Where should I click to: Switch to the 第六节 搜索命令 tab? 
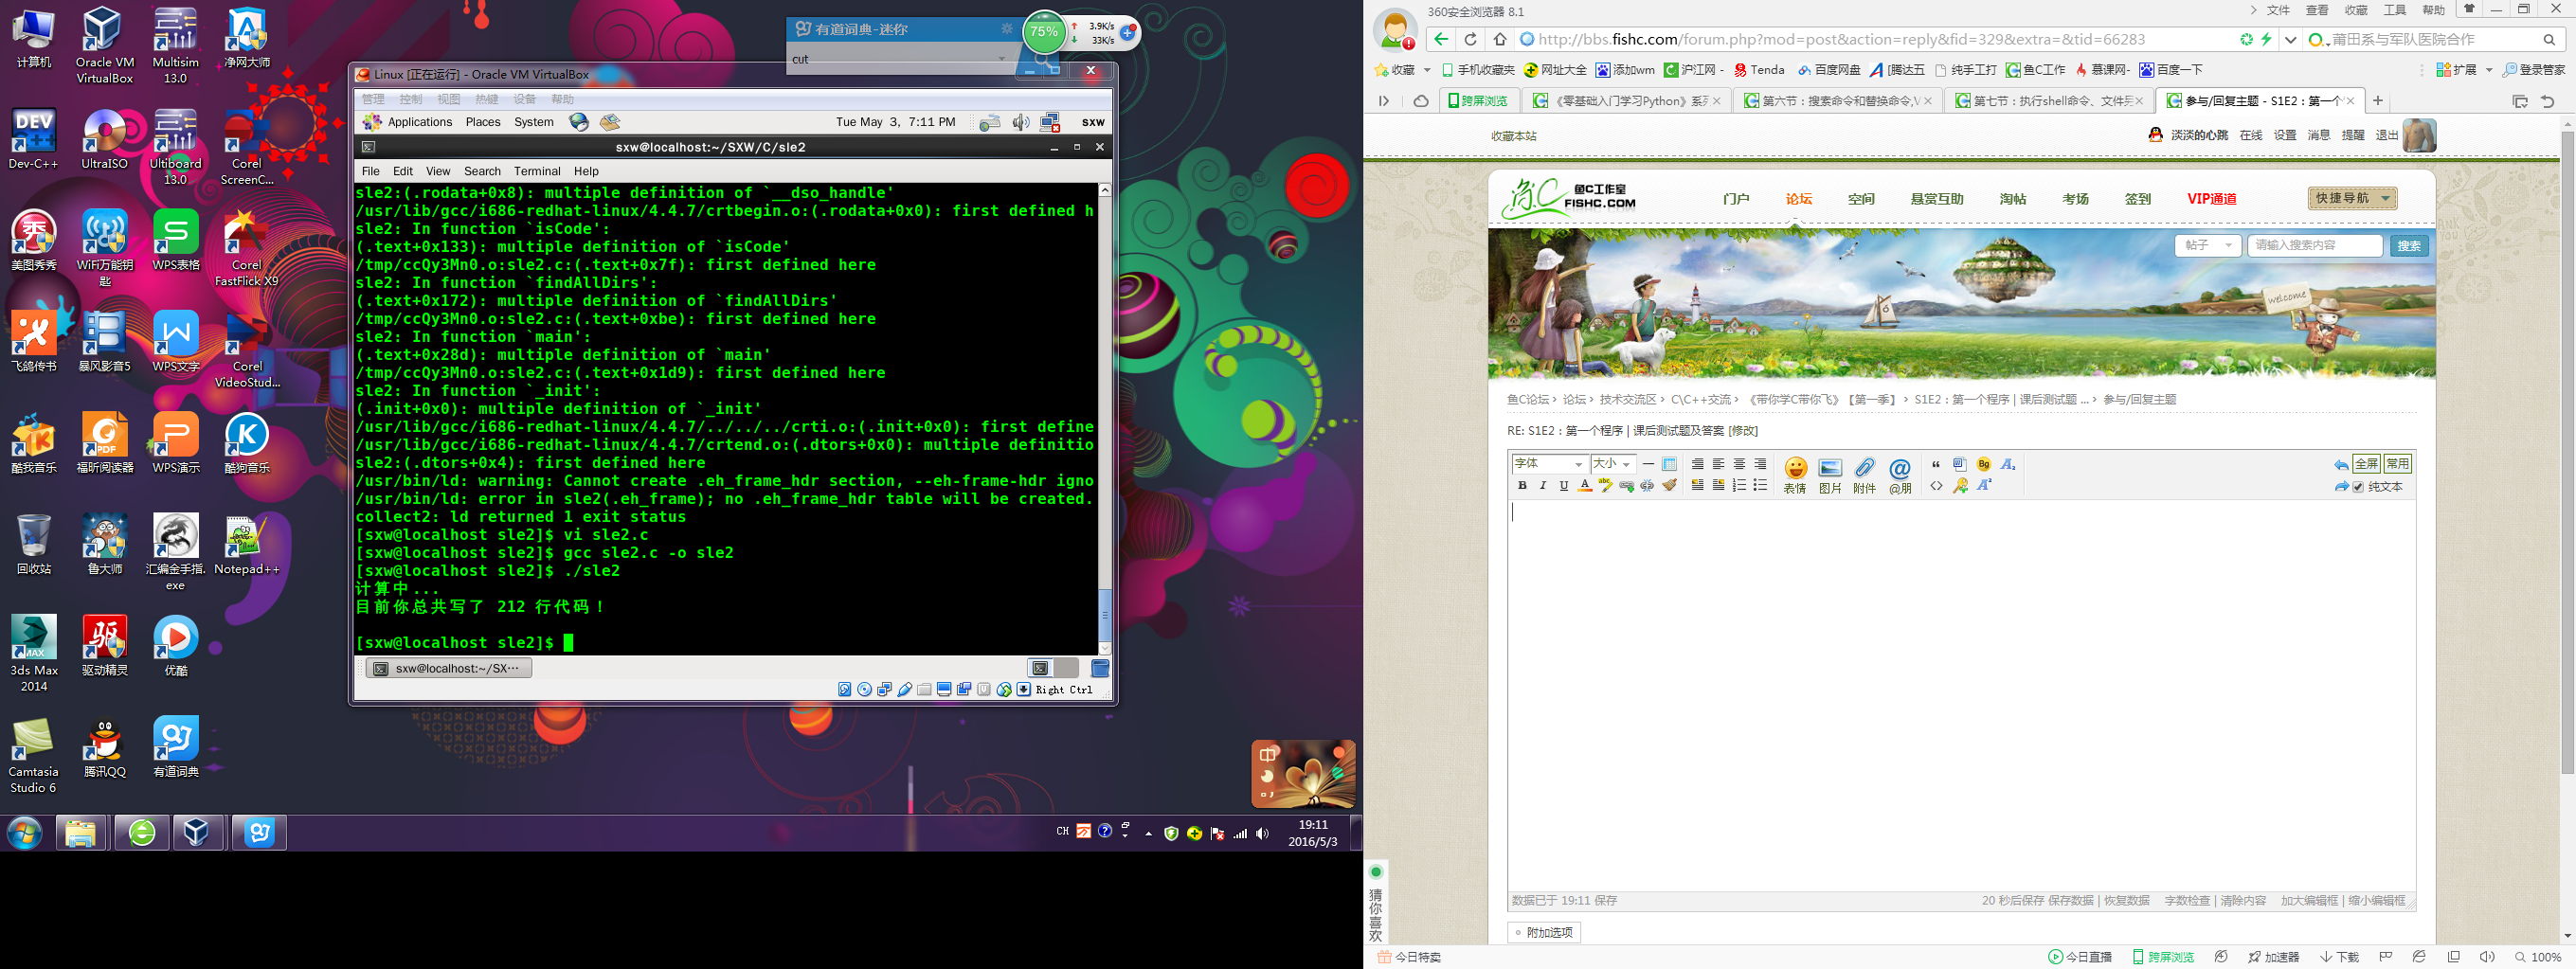(1836, 101)
